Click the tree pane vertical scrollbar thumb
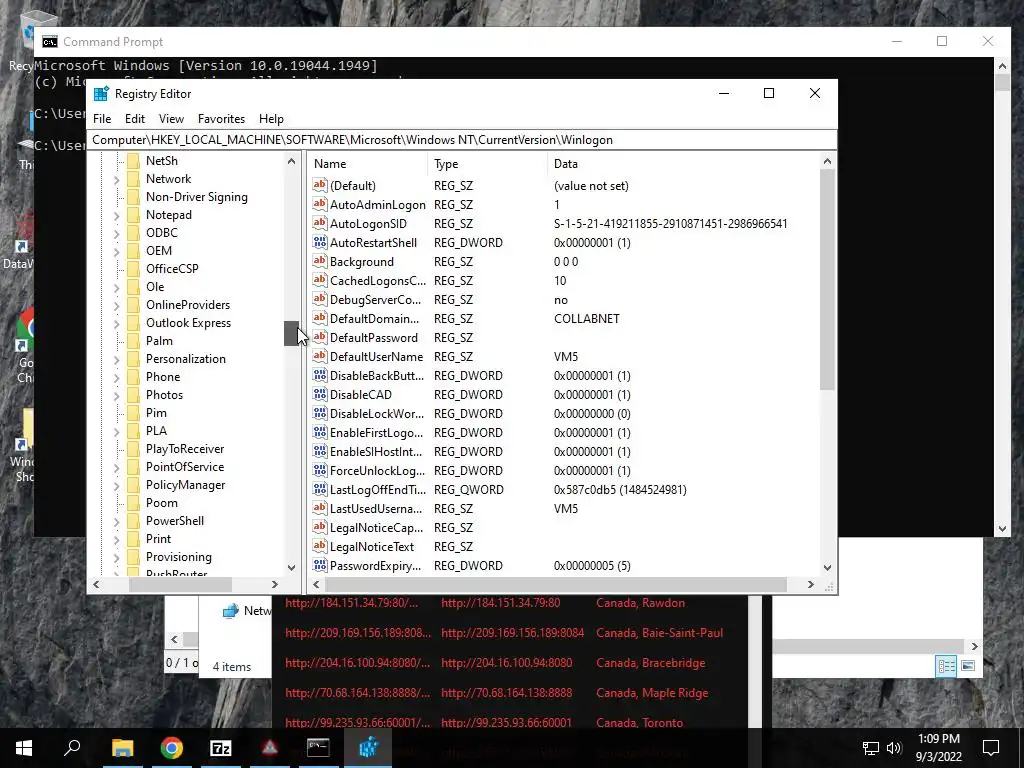Image resolution: width=1024 pixels, height=768 pixels. (x=291, y=333)
